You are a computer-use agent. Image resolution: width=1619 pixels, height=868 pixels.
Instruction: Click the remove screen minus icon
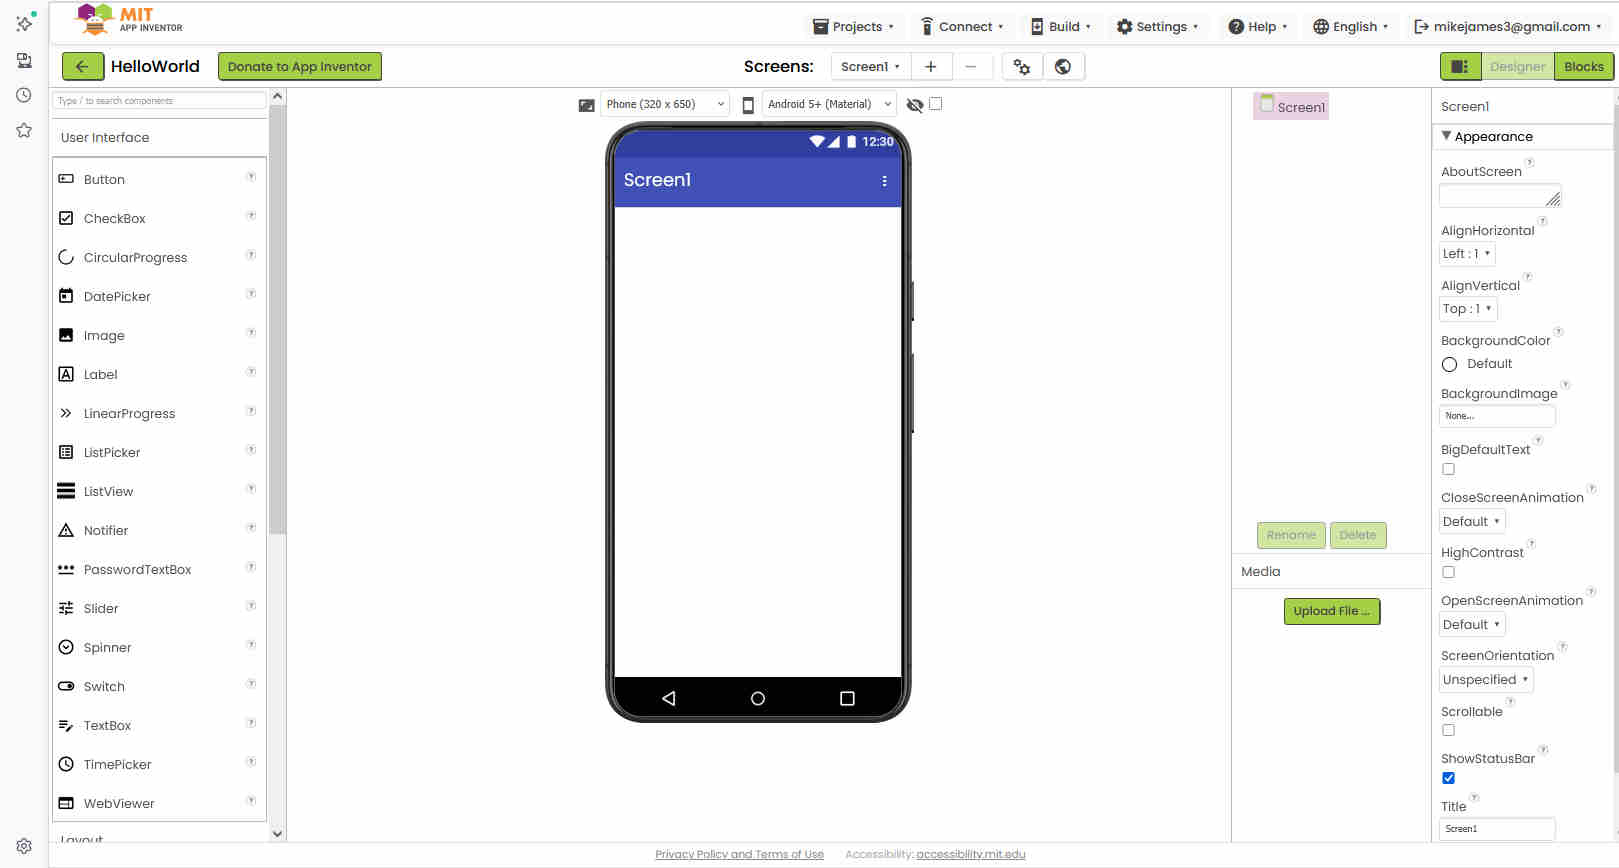[x=970, y=67]
